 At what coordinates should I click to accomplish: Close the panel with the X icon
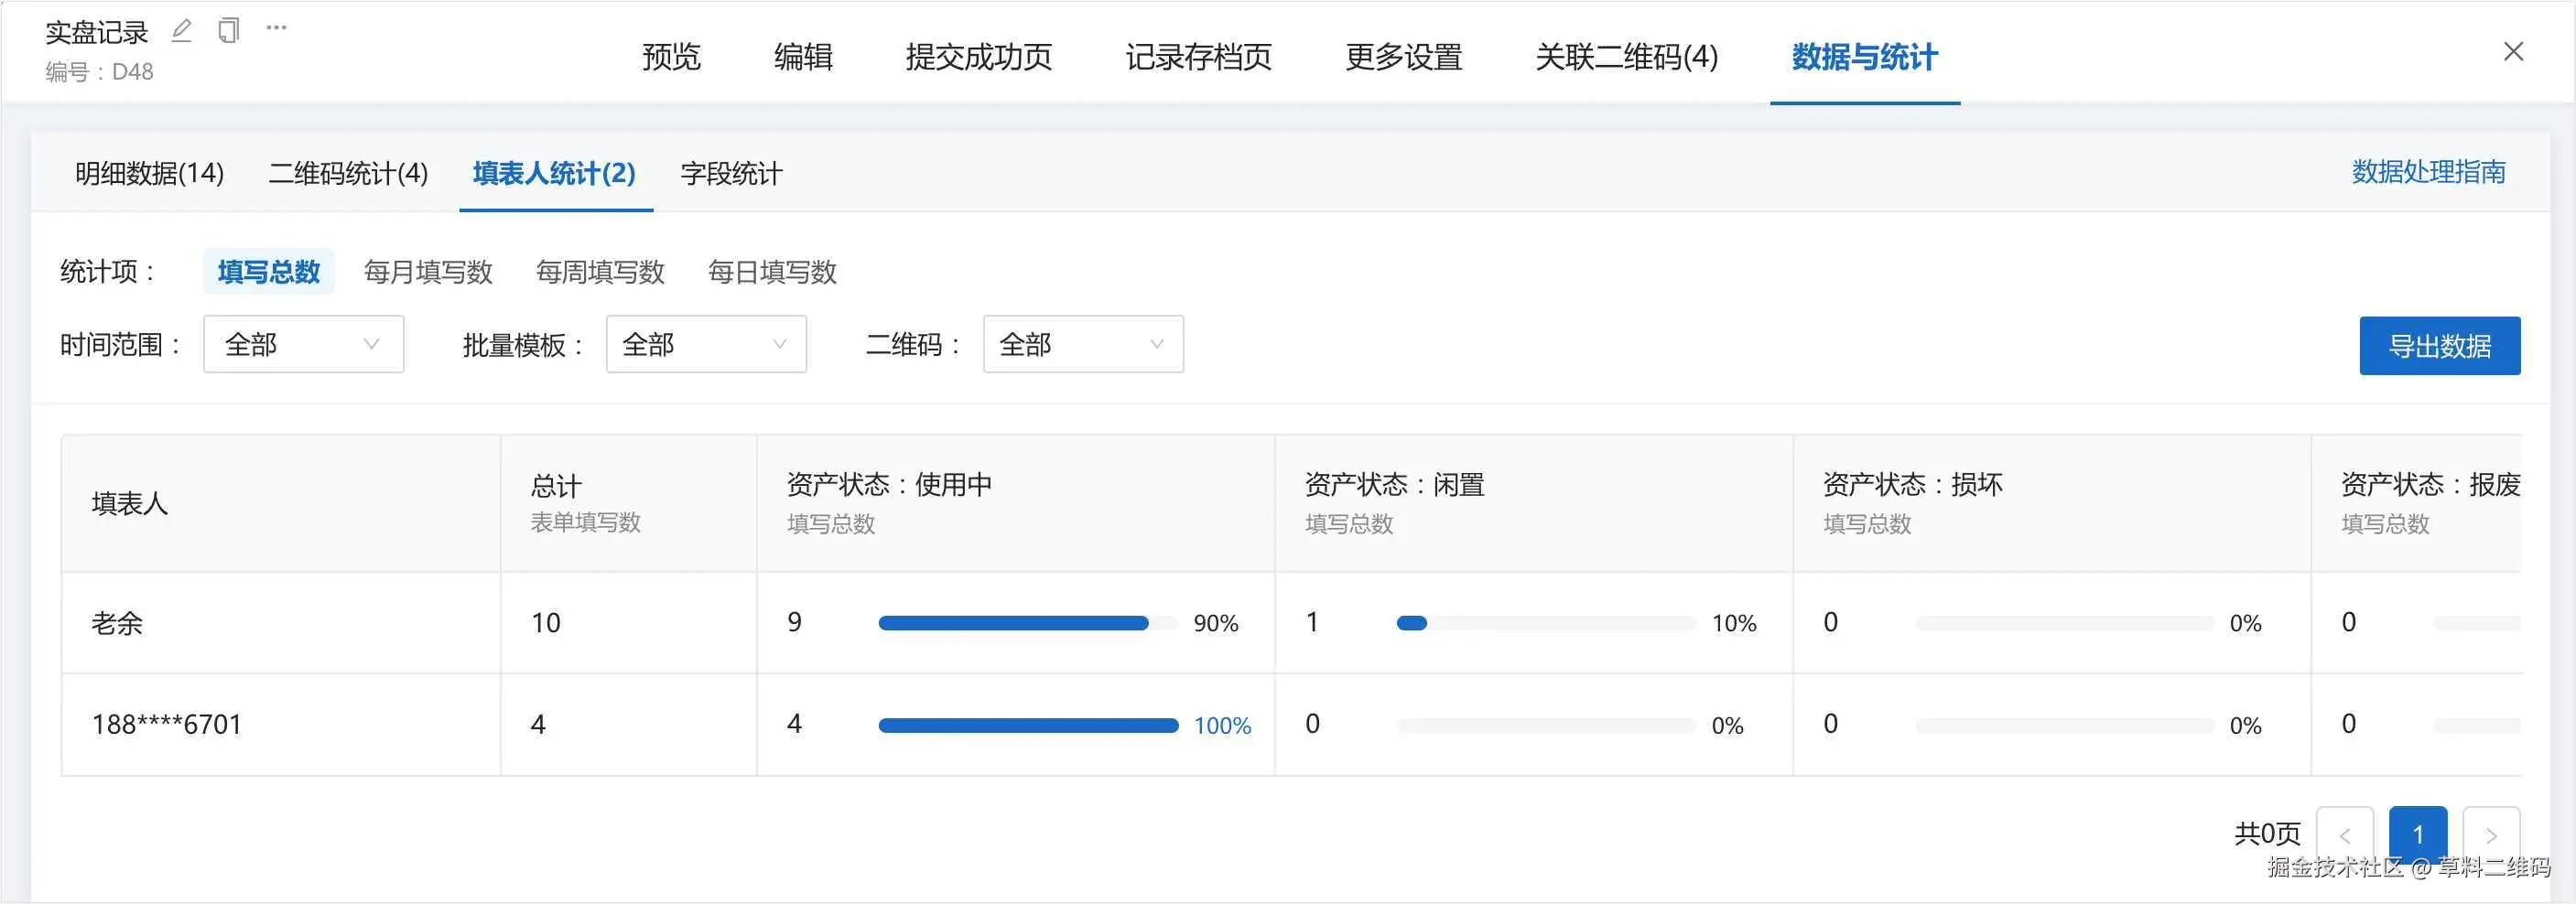(2513, 52)
